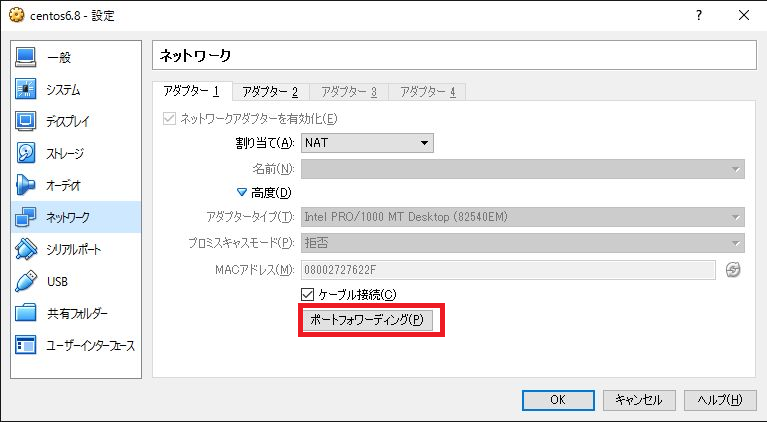Collapse the 高度 disclosure triangle
Image resolution: width=774 pixels, height=422 pixels.
pyautogui.click(x=241, y=192)
